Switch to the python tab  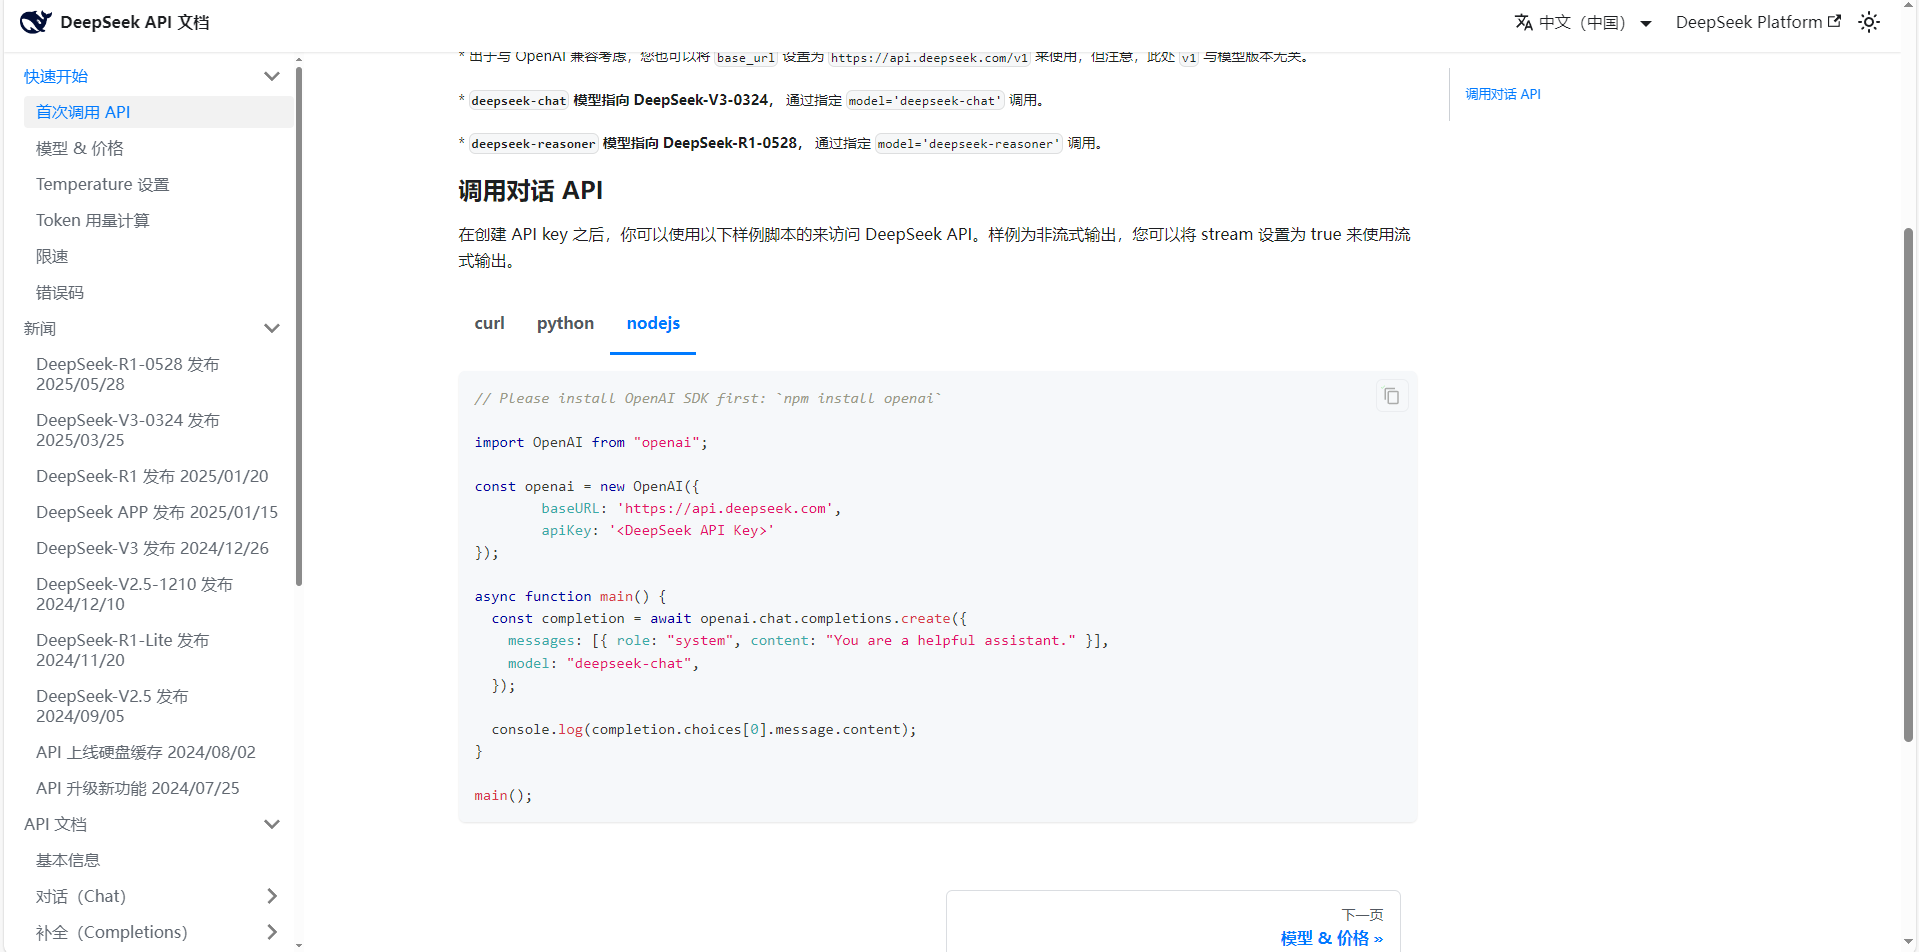(x=565, y=323)
